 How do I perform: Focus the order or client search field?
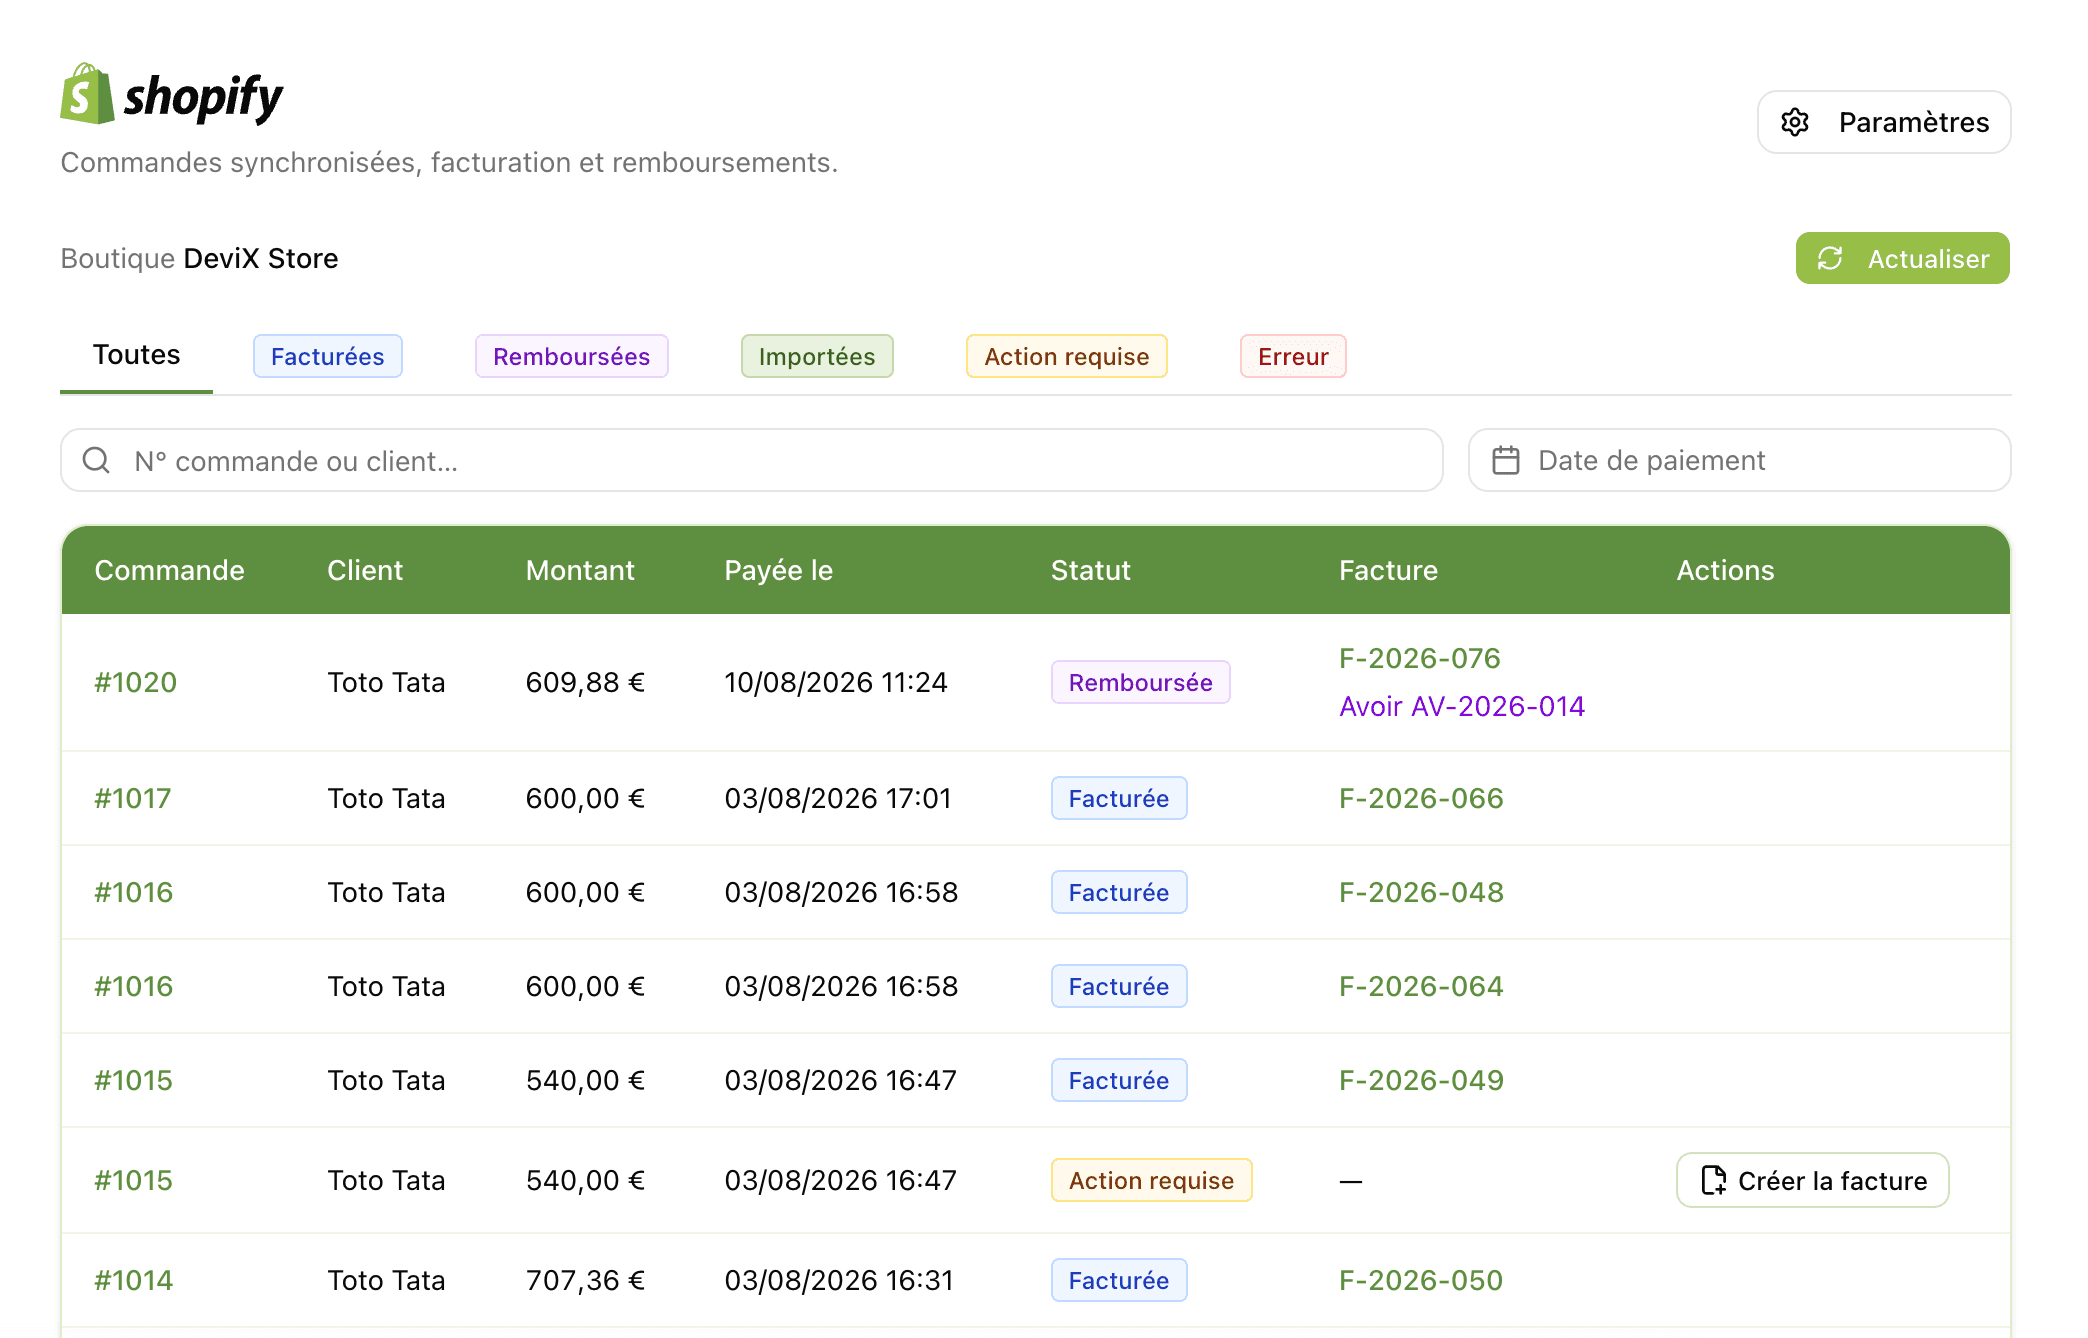pyautogui.click(x=751, y=460)
